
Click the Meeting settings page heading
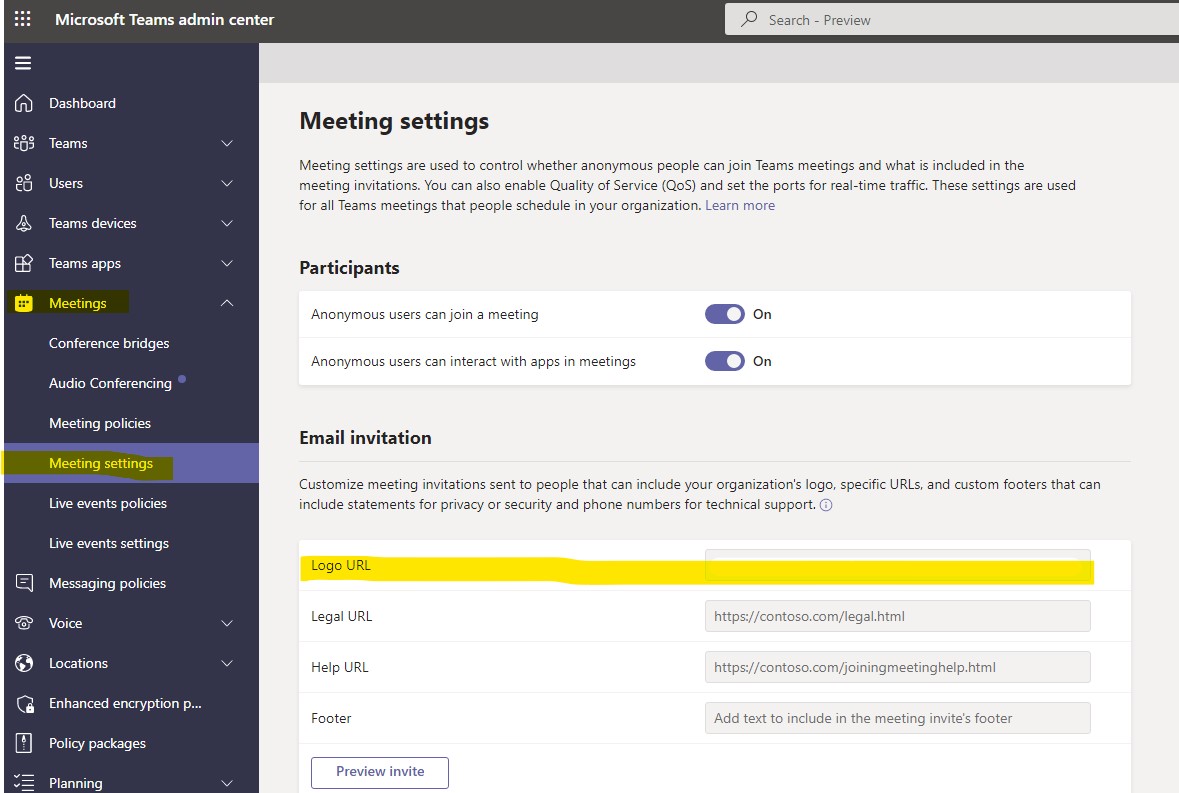click(394, 121)
